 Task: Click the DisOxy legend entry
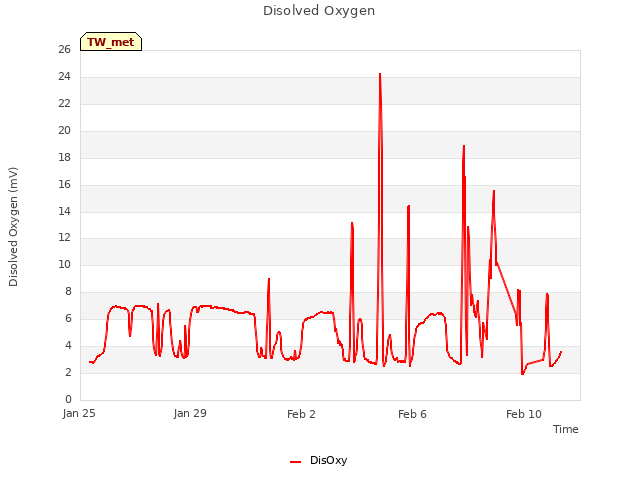[318, 460]
